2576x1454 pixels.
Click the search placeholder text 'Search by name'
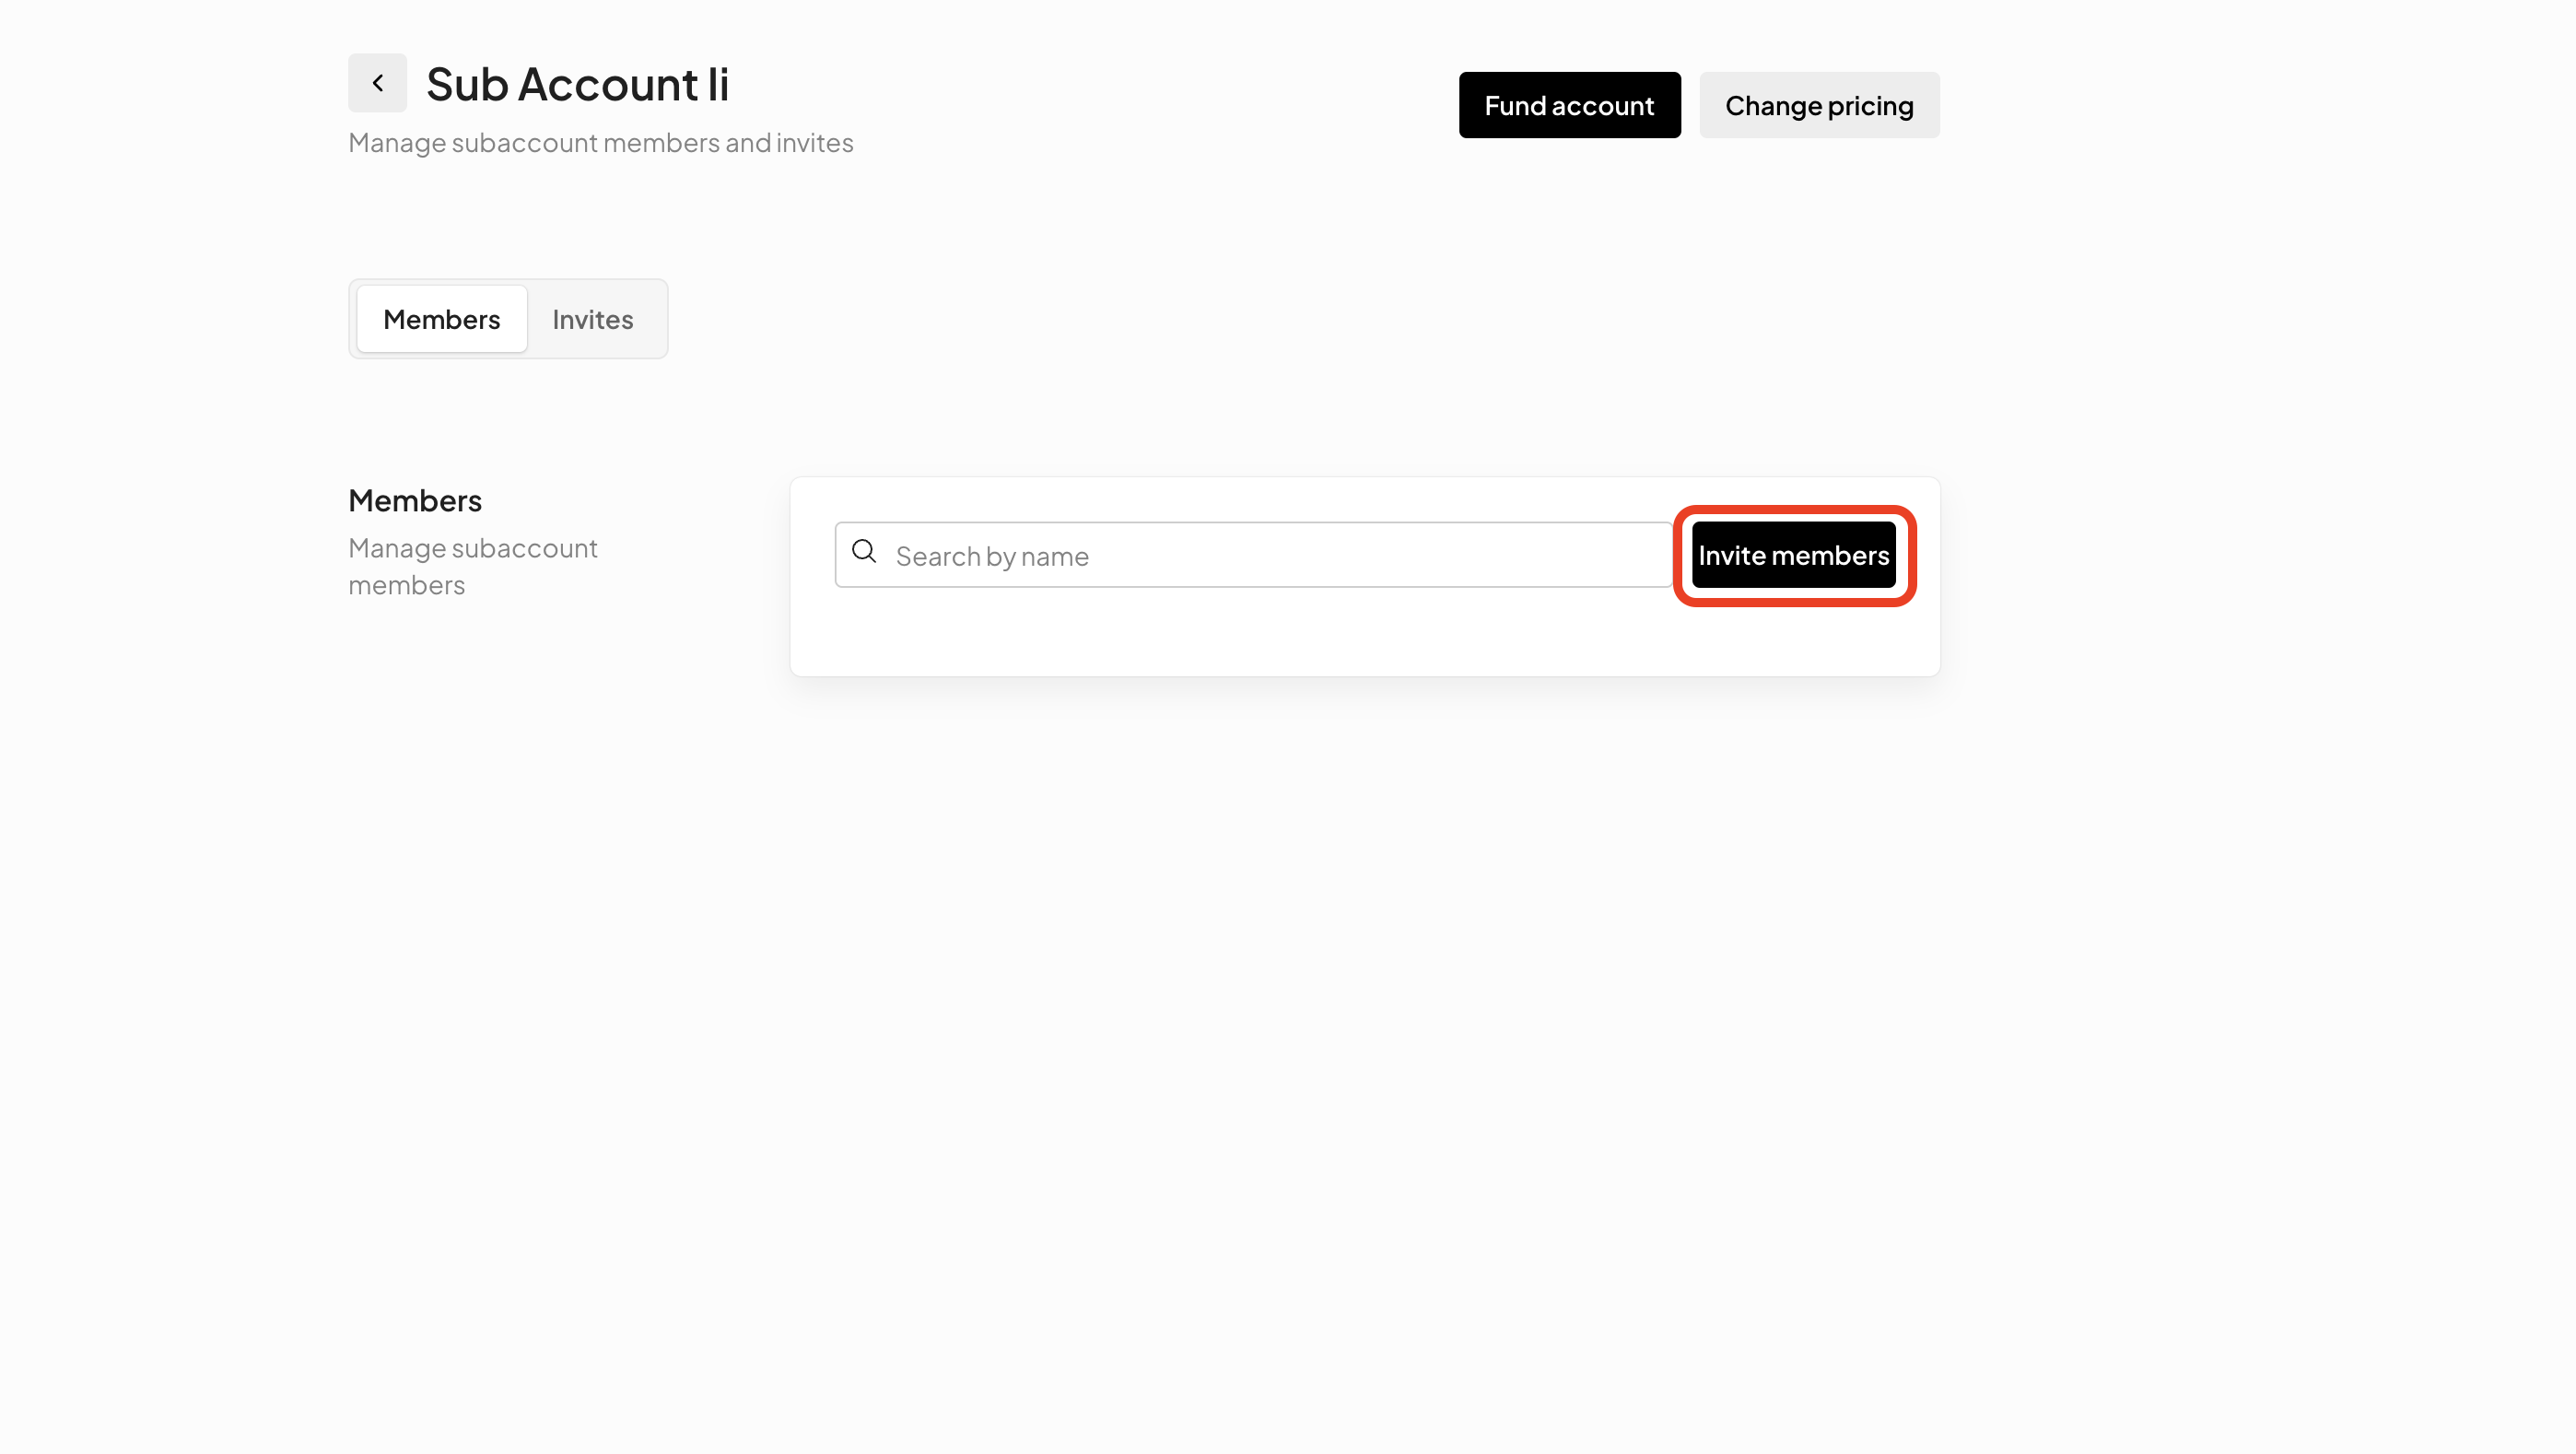(991, 556)
